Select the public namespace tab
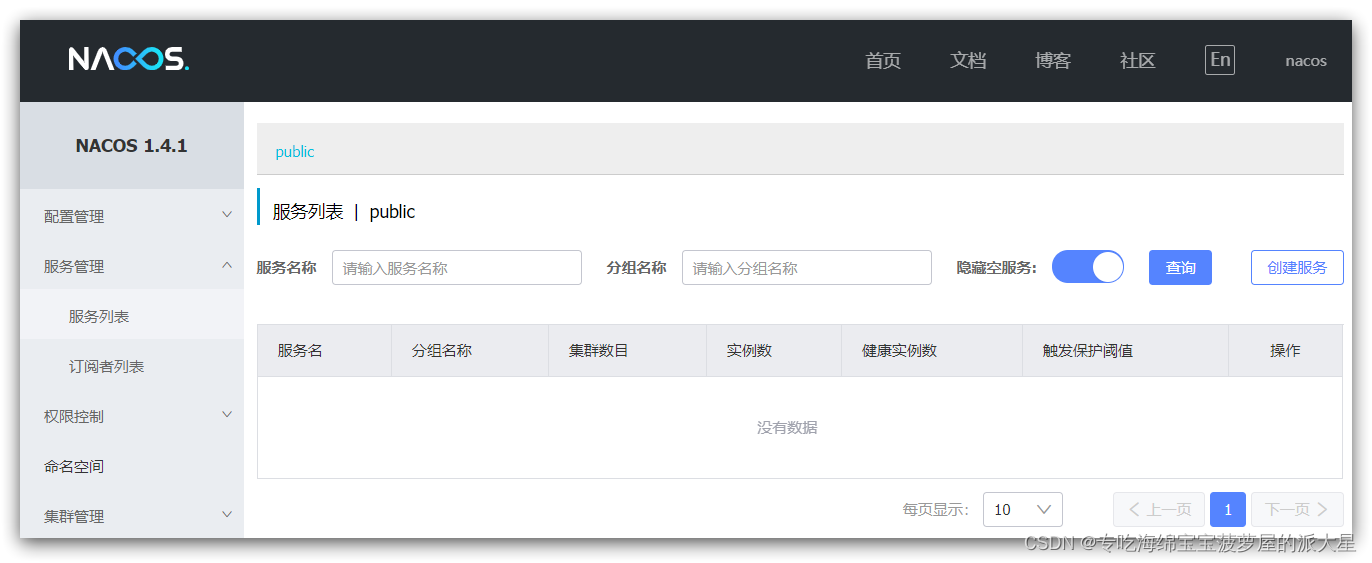 (295, 152)
